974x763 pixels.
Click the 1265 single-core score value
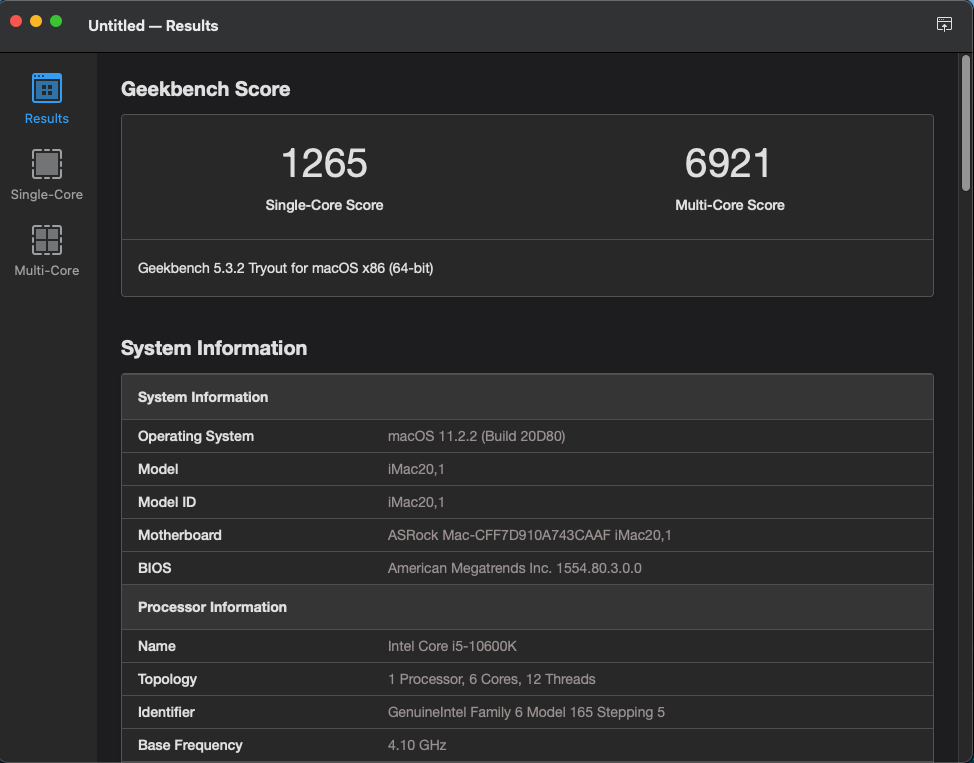pyautogui.click(x=324, y=163)
